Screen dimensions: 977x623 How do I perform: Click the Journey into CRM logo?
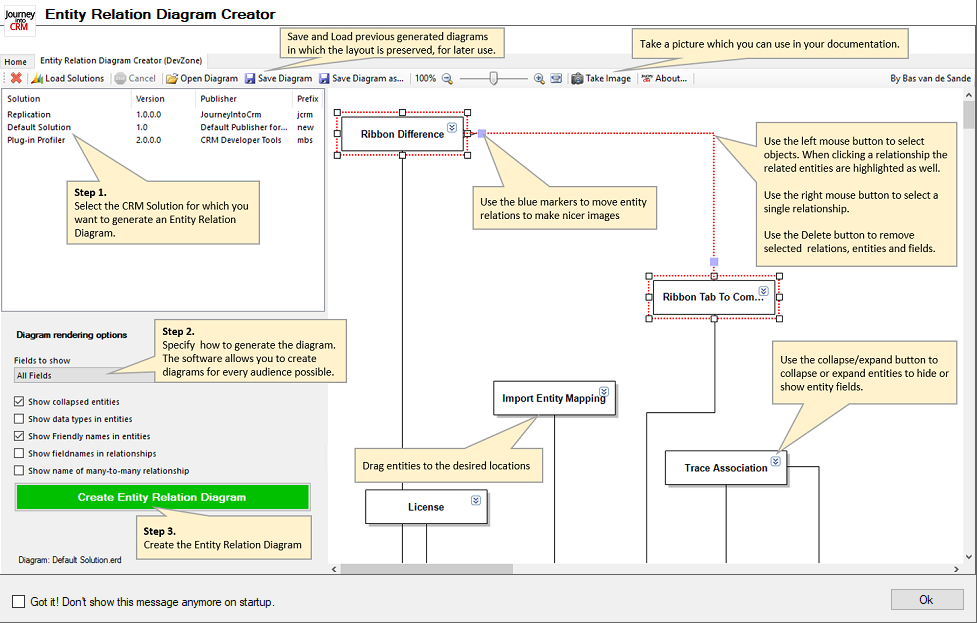(20, 20)
